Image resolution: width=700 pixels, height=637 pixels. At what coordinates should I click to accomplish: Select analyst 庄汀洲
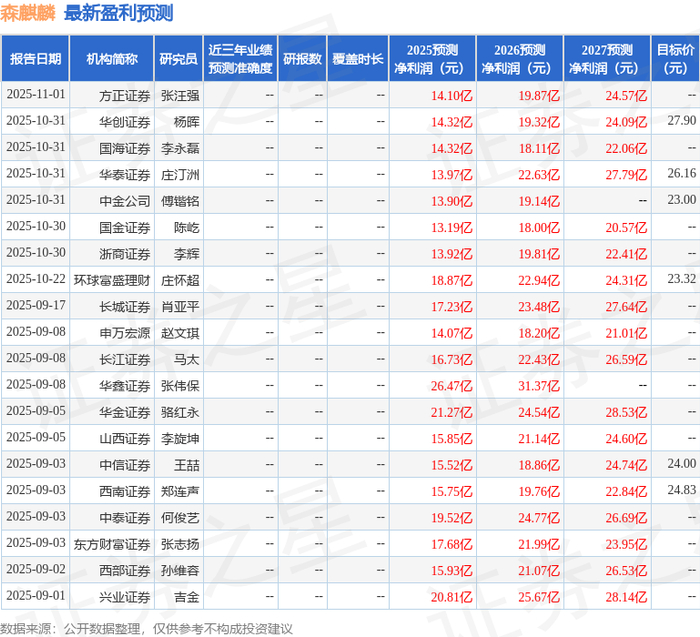point(180,175)
